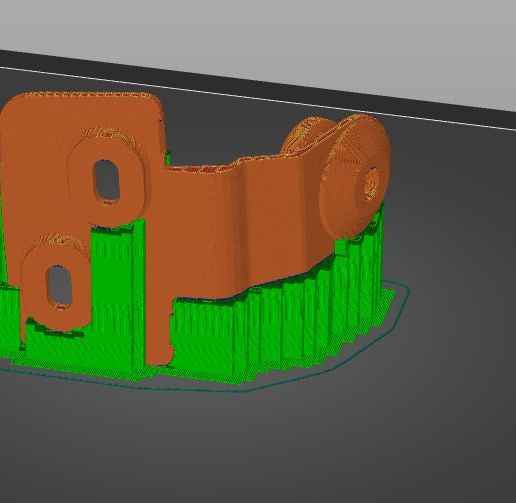516x503 pixels.
Task: Click the lower oval slot hole in model
Action: 59,286
